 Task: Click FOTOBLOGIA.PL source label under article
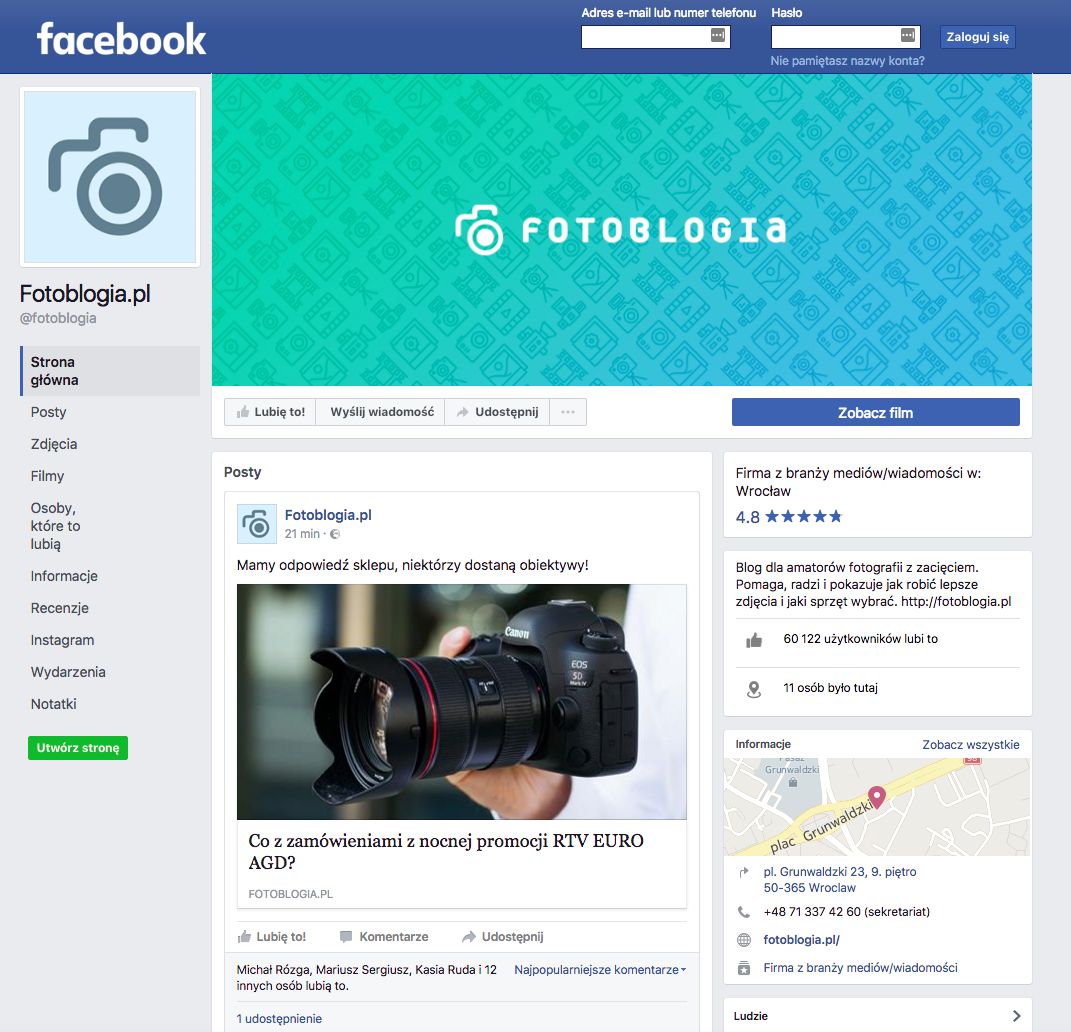click(290, 894)
